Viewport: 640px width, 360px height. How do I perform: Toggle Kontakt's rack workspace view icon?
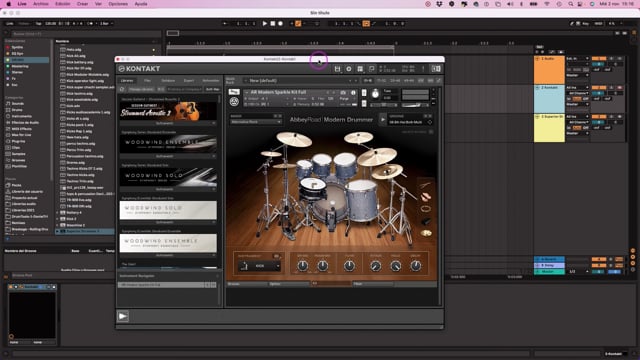coord(360,69)
